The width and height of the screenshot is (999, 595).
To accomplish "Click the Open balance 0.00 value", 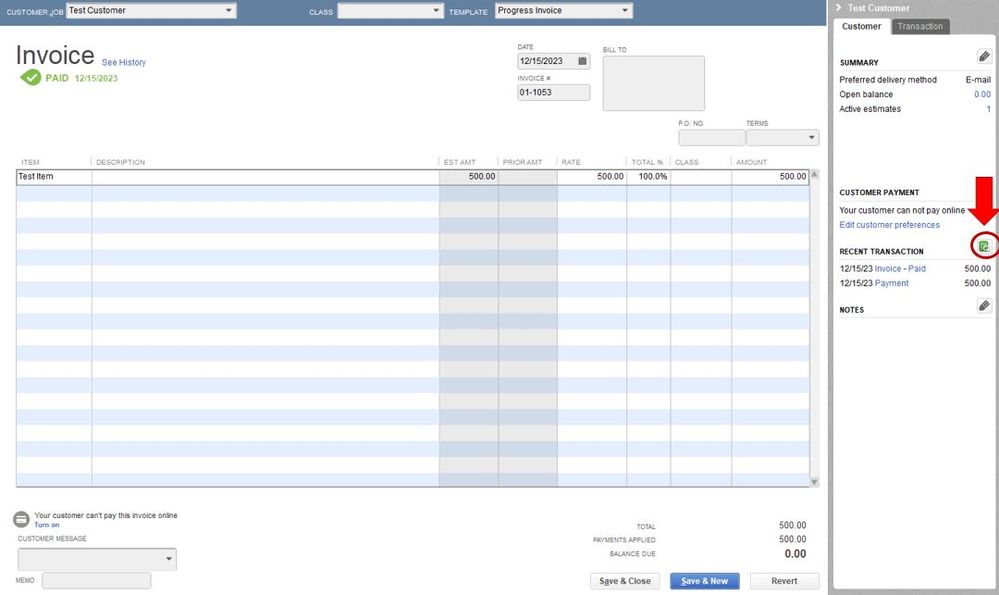I will [982, 94].
